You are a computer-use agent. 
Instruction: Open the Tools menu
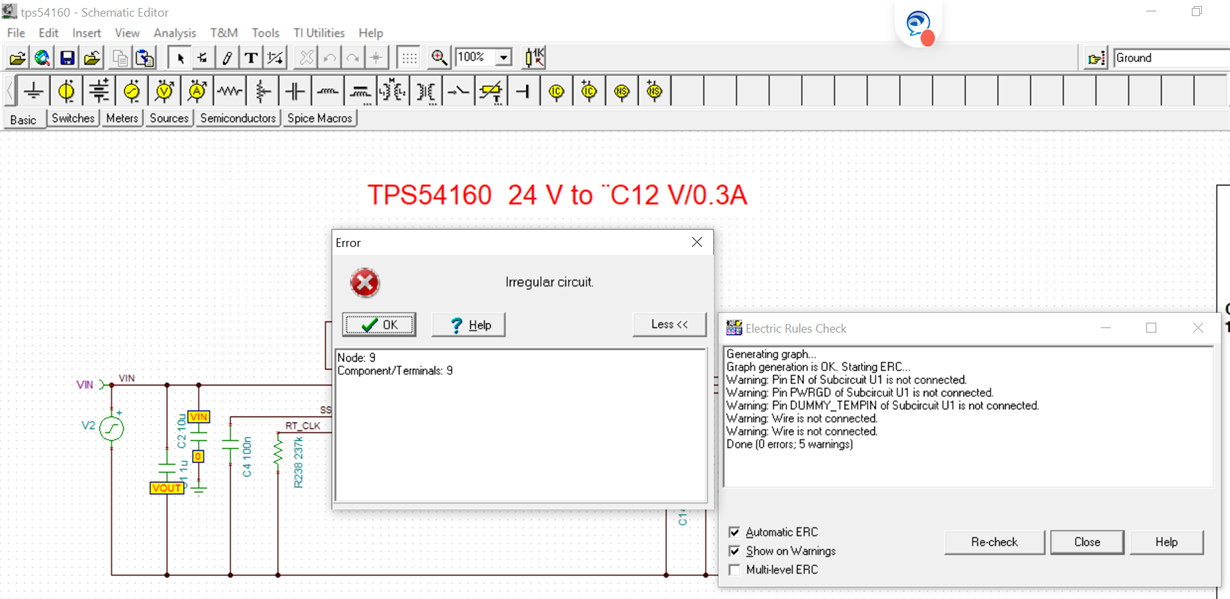pyautogui.click(x=266, y=33)
